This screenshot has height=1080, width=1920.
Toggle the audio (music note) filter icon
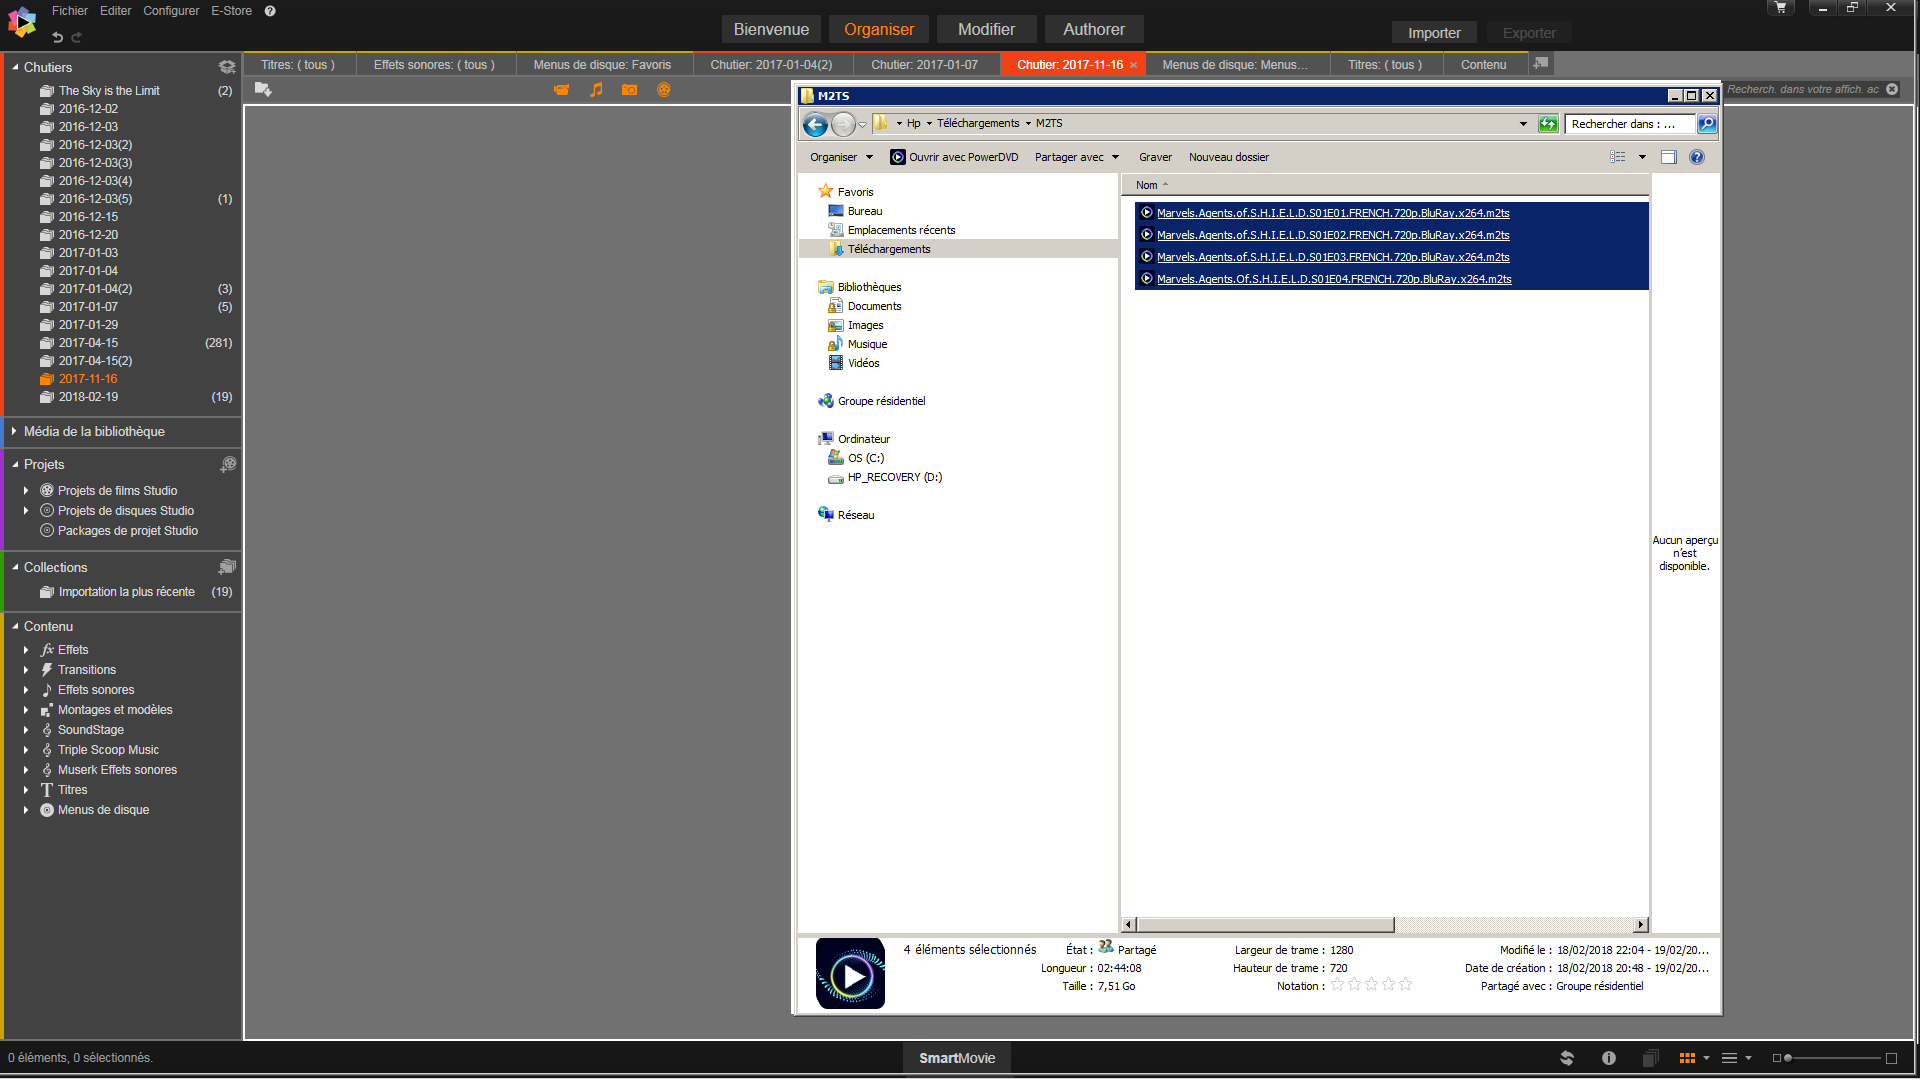point(596,90)
